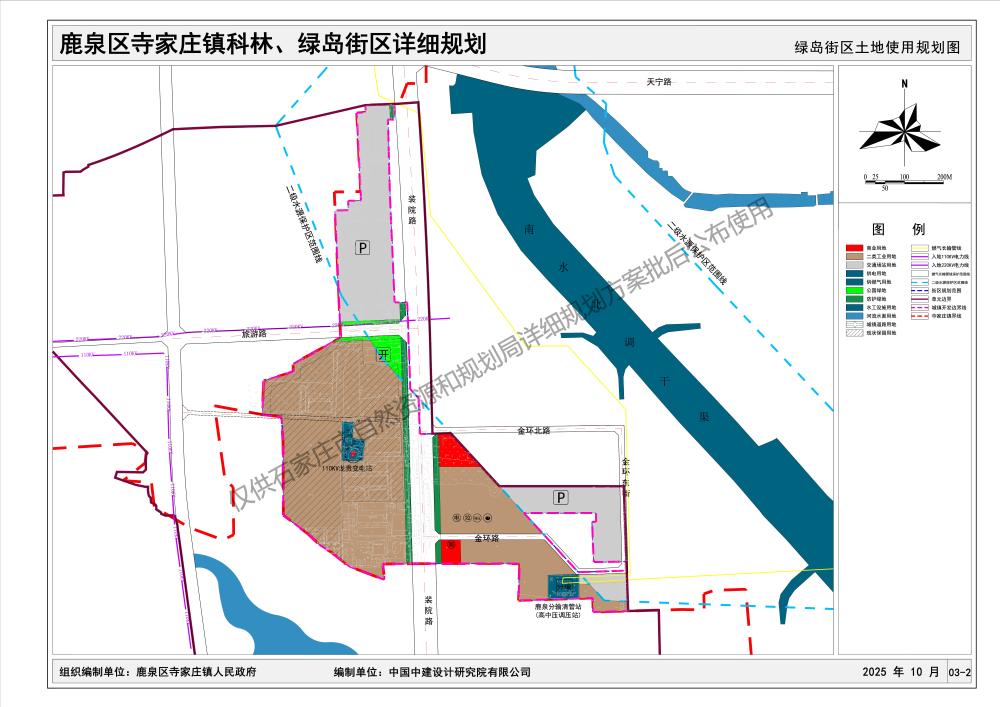The image size is (1000, 707).
Task: Click the row of circular facility symbols
Action: click(x=471, y=517)
